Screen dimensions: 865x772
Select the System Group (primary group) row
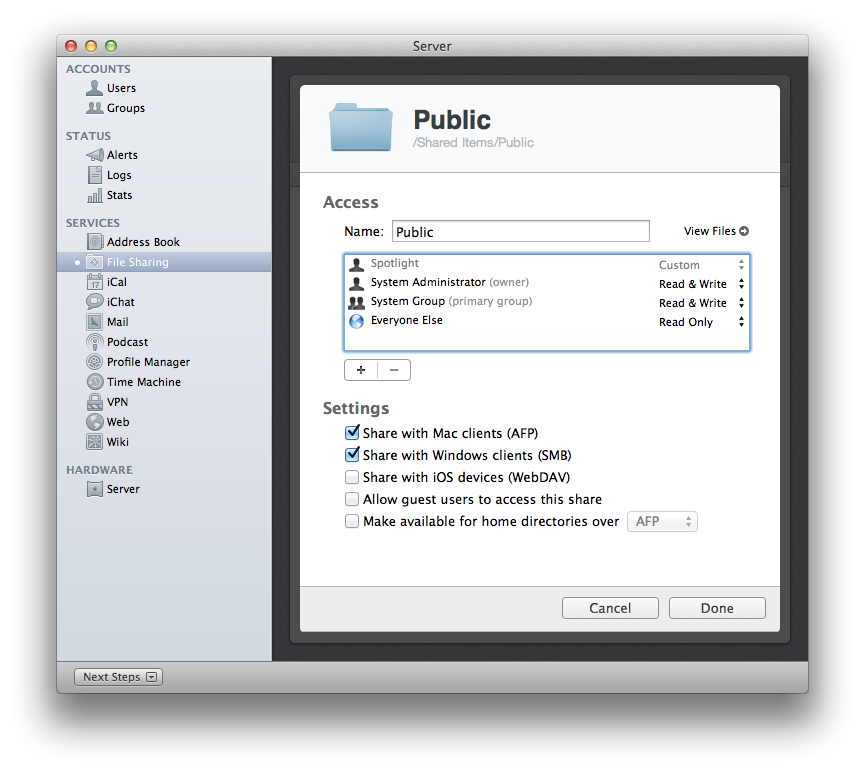(x=546, y=302)
